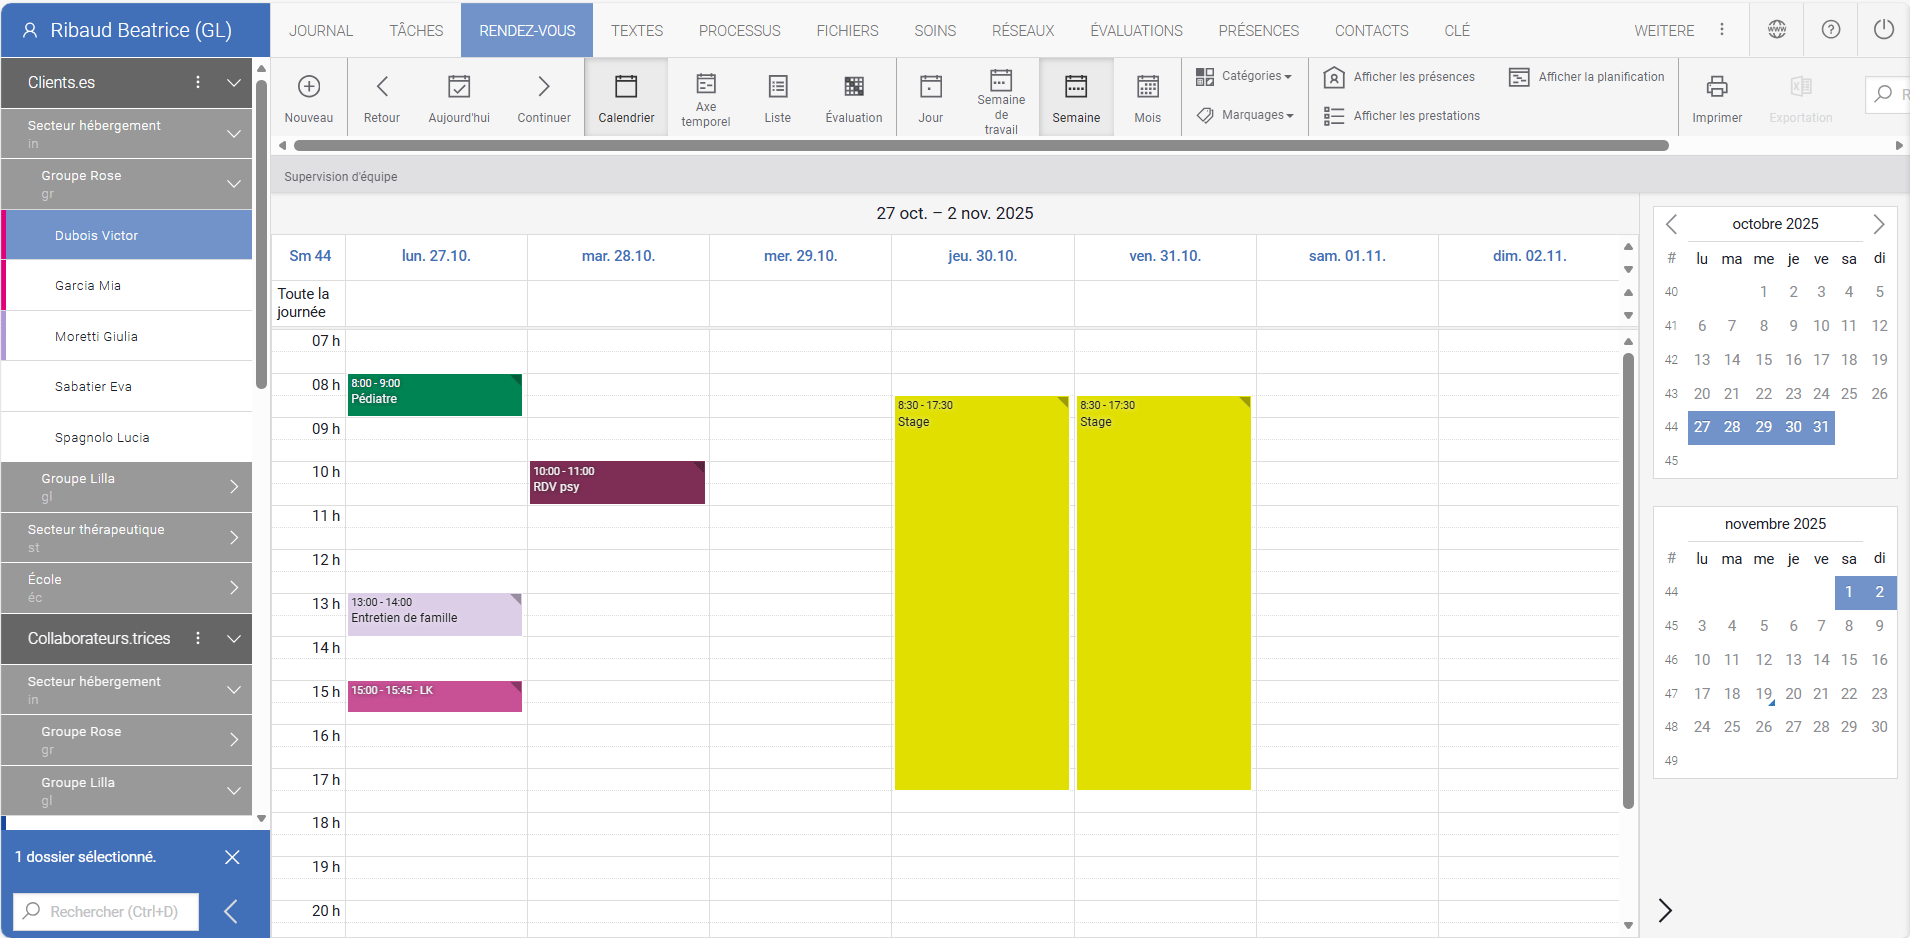Open the Catégories dropdown
Image resolution: width=1910 pixels, height=938 pixels.
pos(1245,76)
